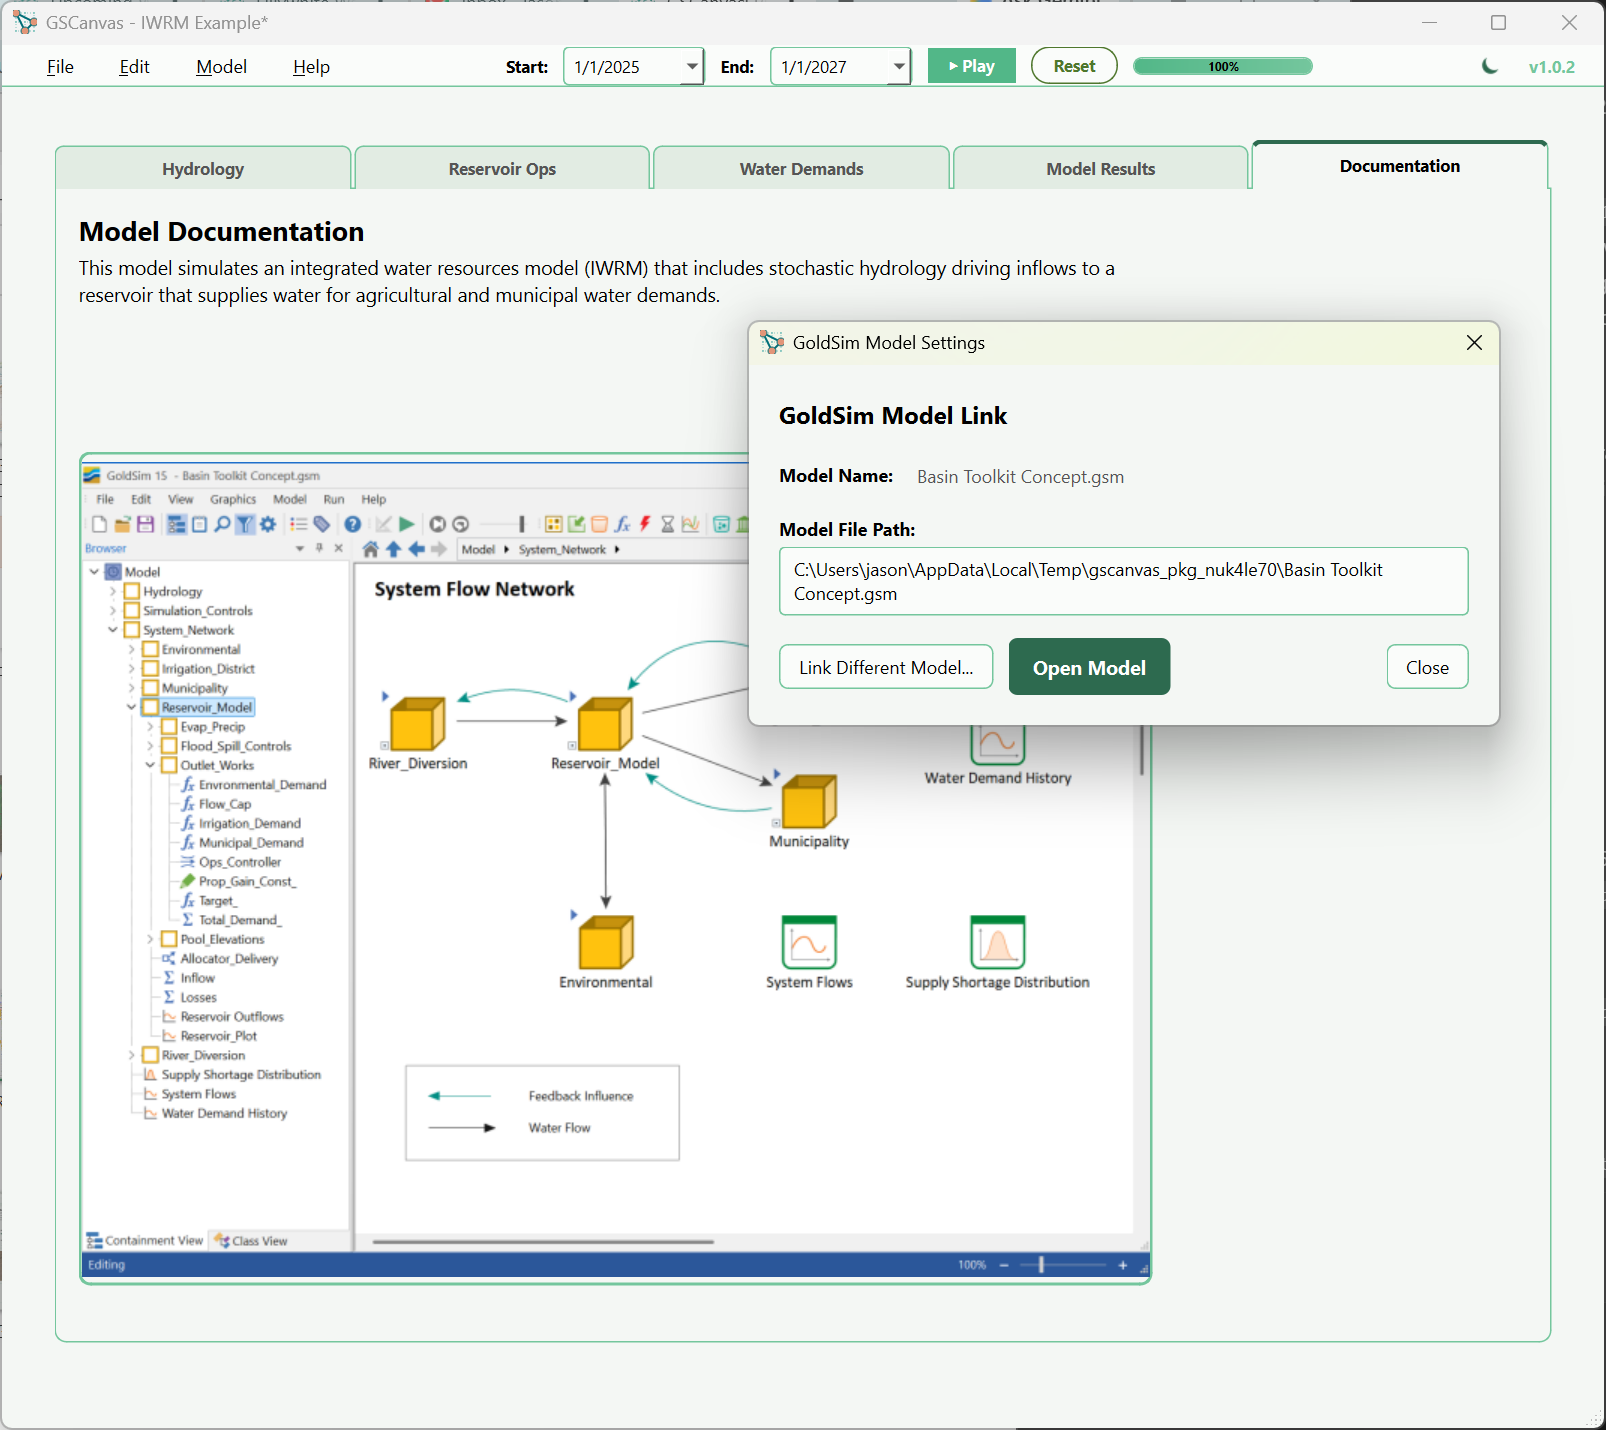Click magnifier search icon in GoldSim screenshot toolbar

click(222, 524)
